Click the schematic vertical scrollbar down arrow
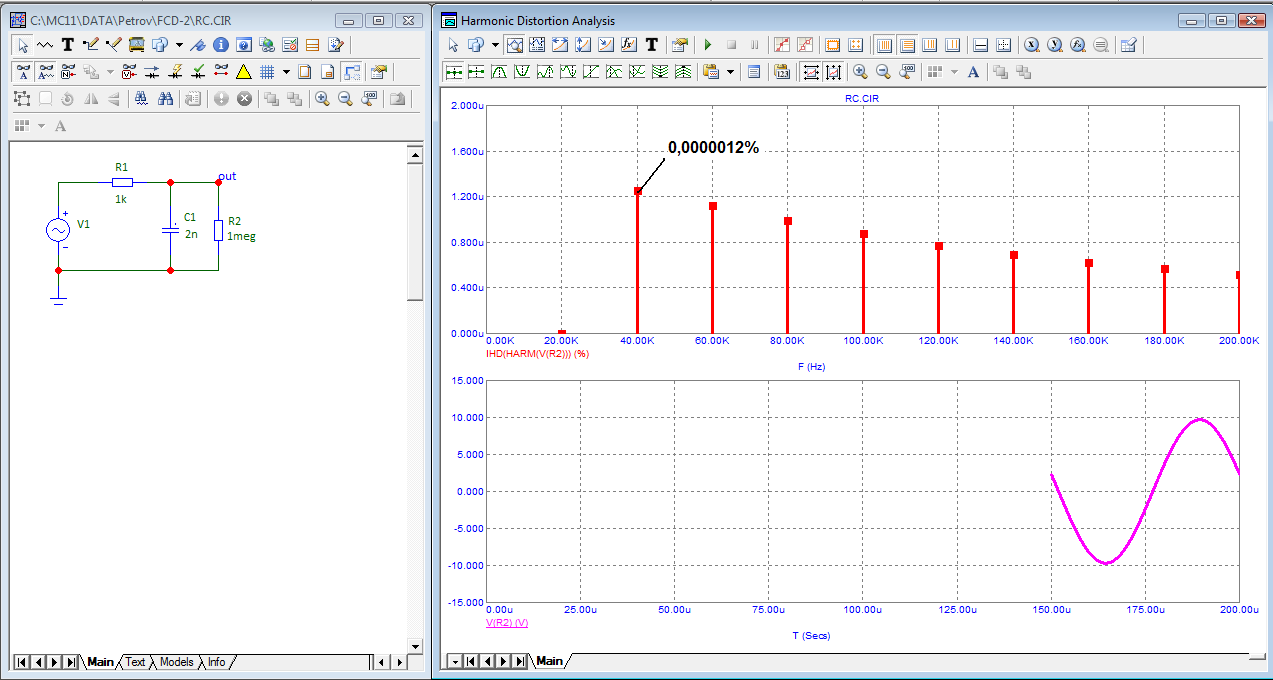 [x=415, y=645]
